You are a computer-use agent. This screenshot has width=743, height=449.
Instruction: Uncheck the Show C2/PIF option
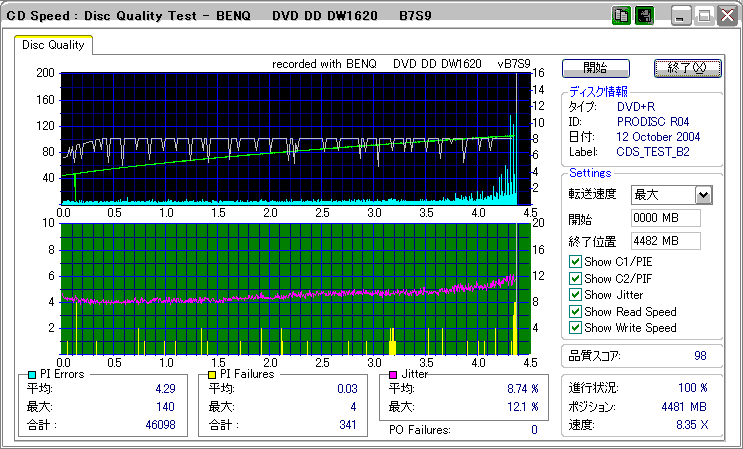point(575,278)
